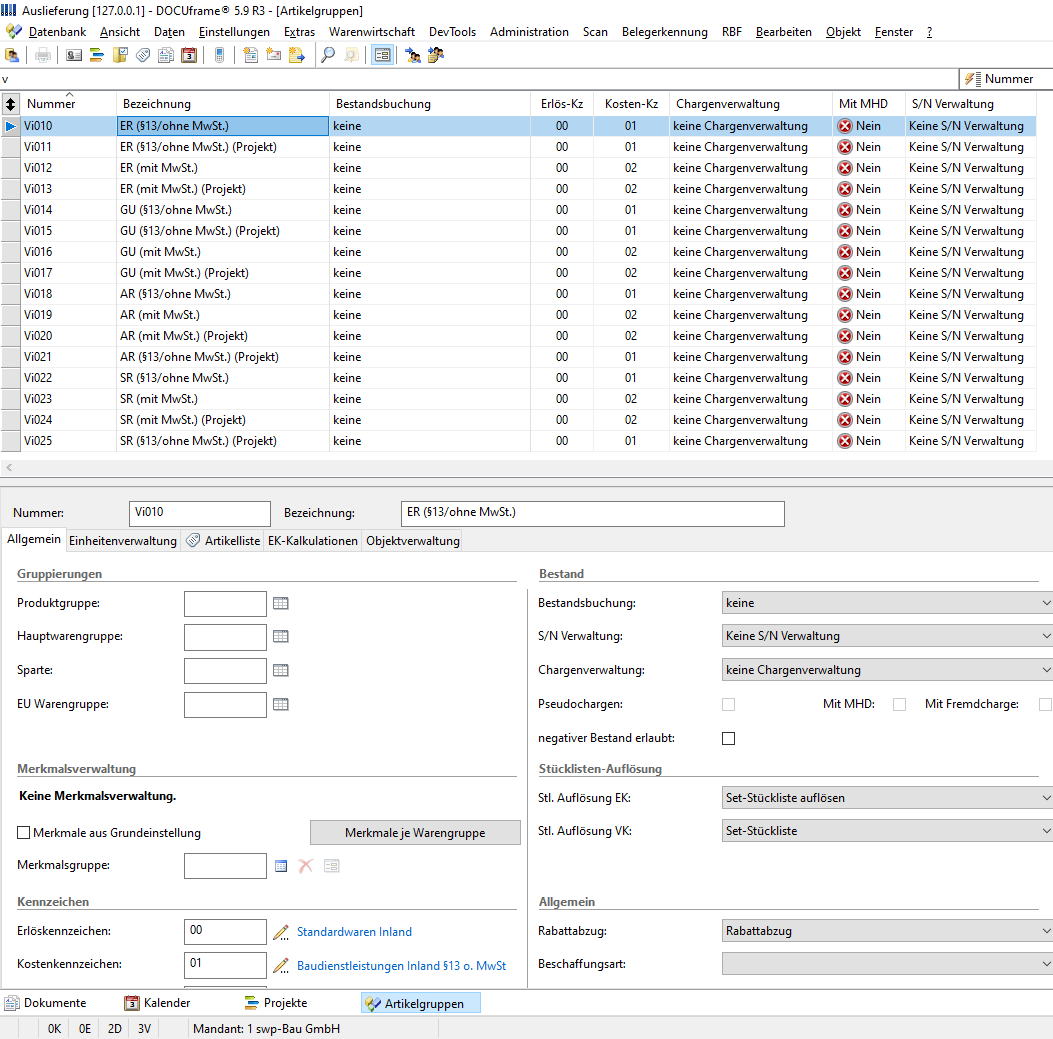Open the S/N Verwaltung dropdown

click(x=888, y=635)
